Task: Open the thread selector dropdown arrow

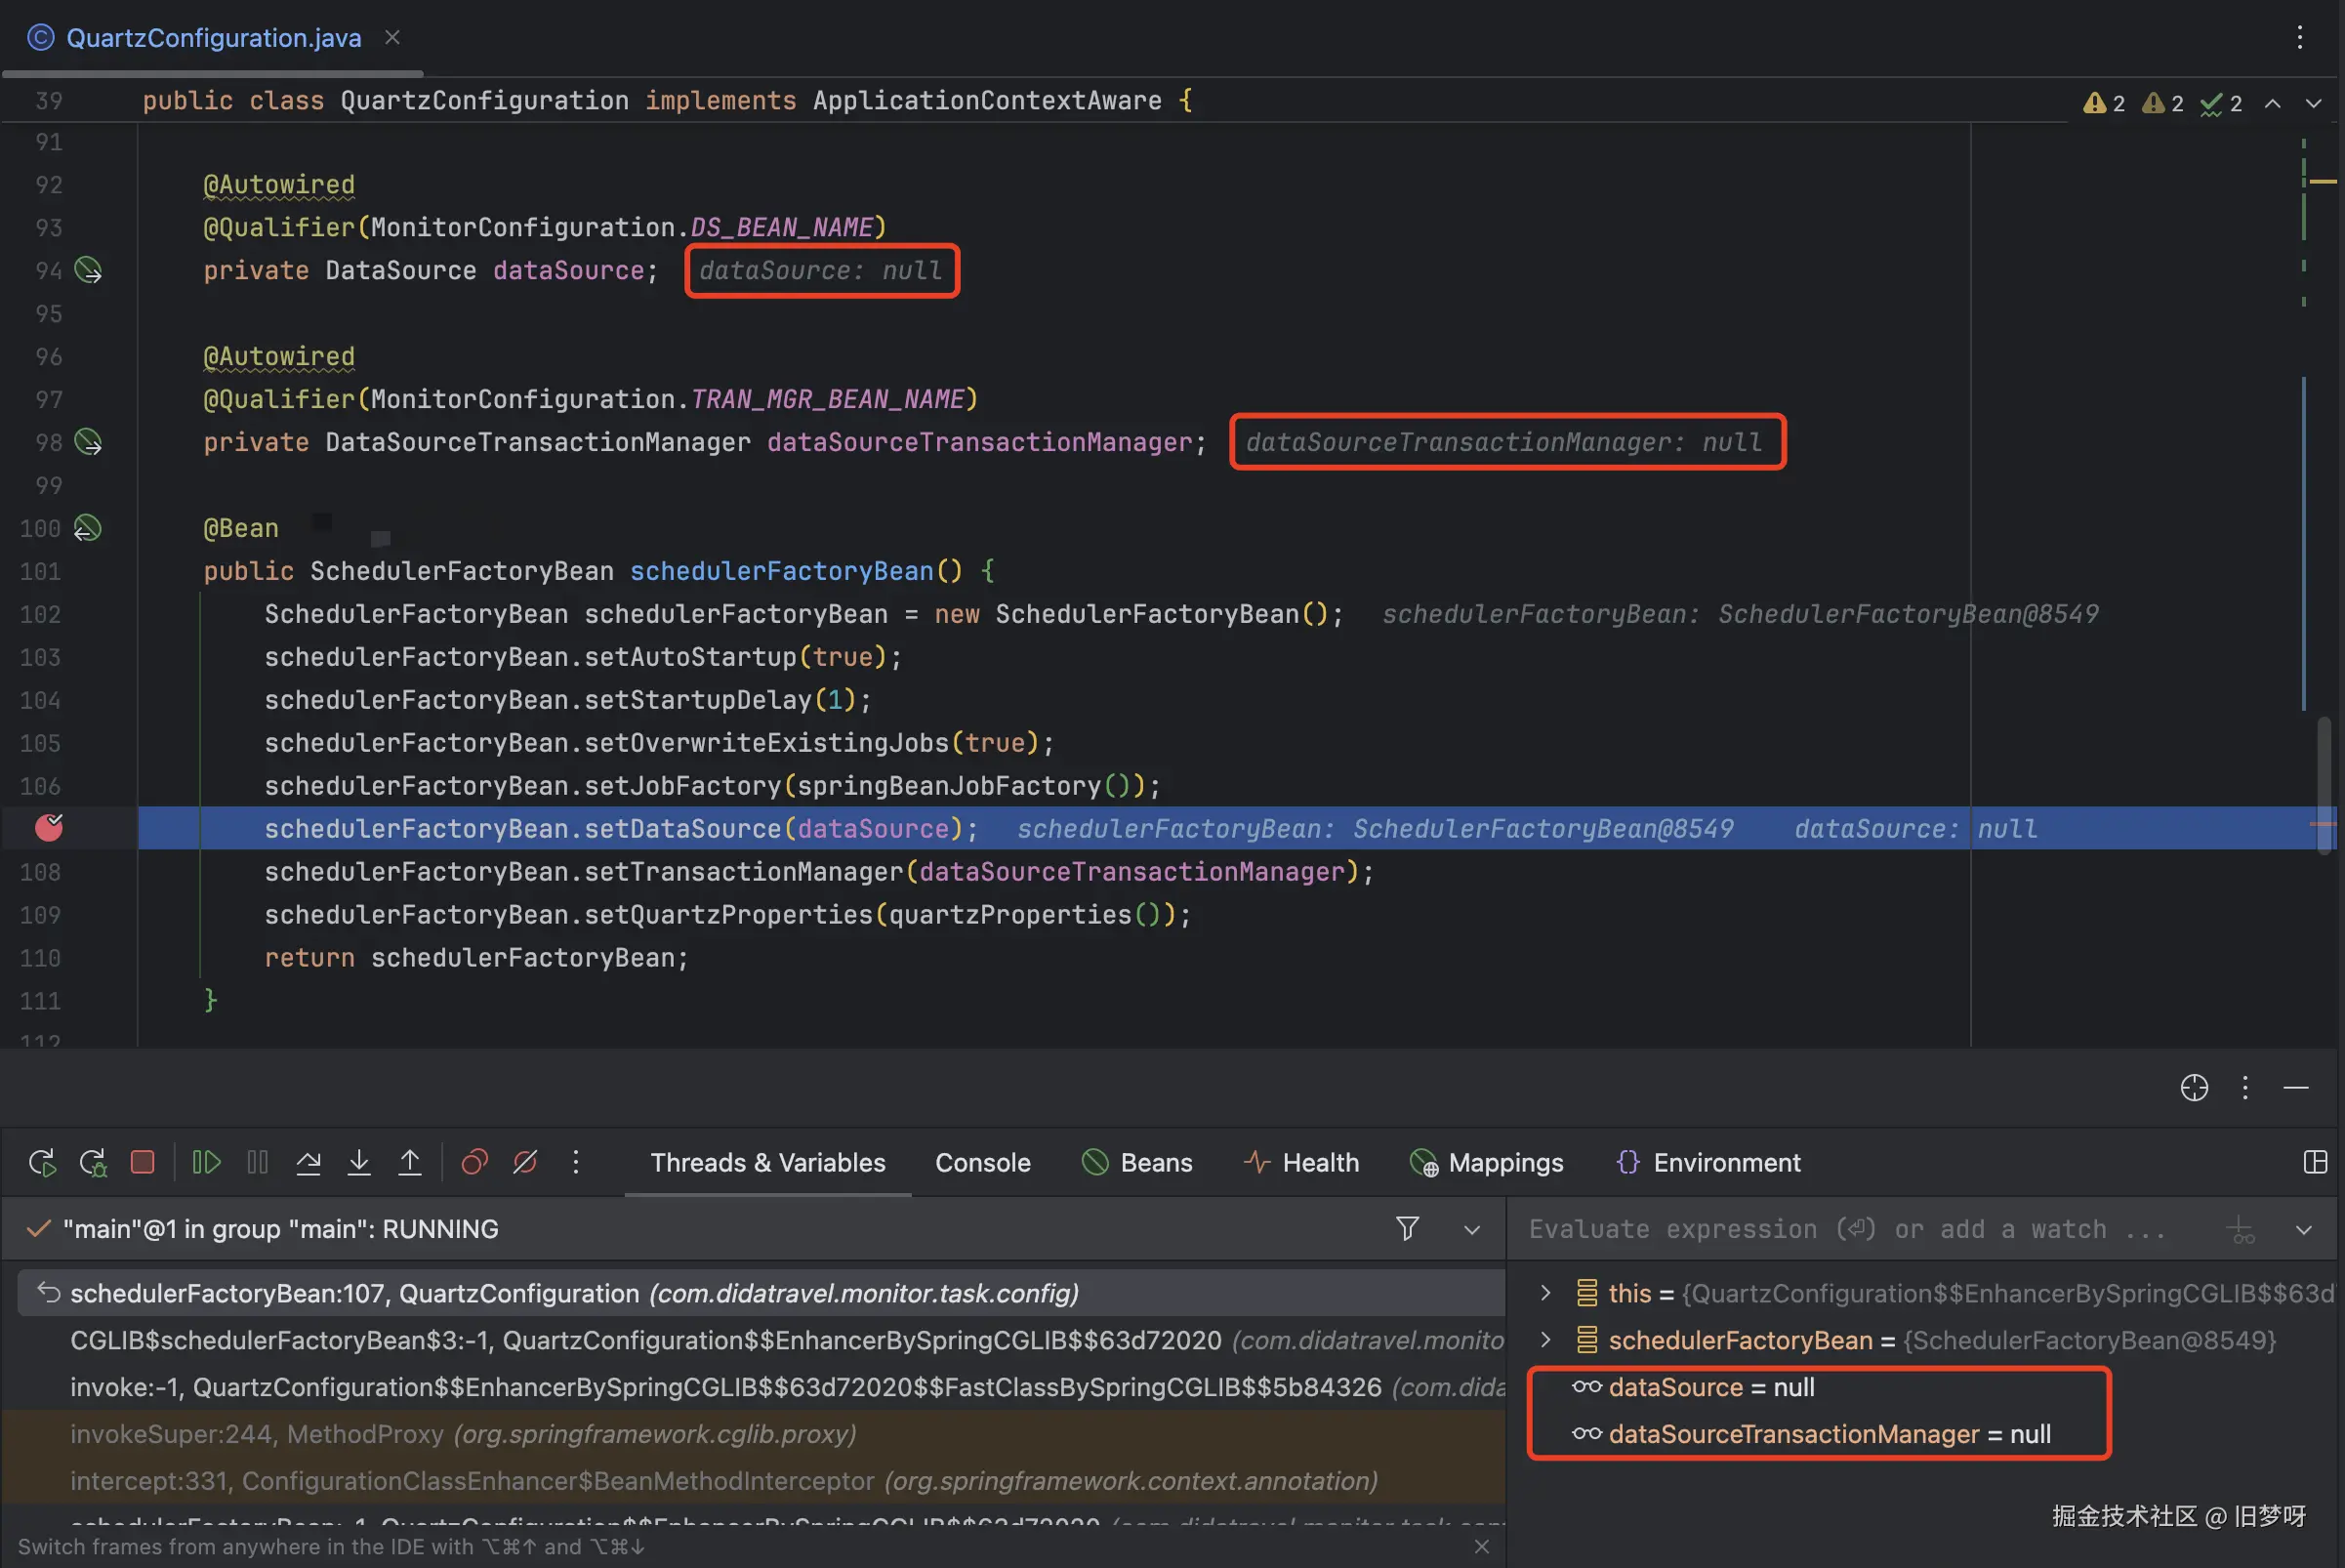Action: (x=1471, y=1230)
